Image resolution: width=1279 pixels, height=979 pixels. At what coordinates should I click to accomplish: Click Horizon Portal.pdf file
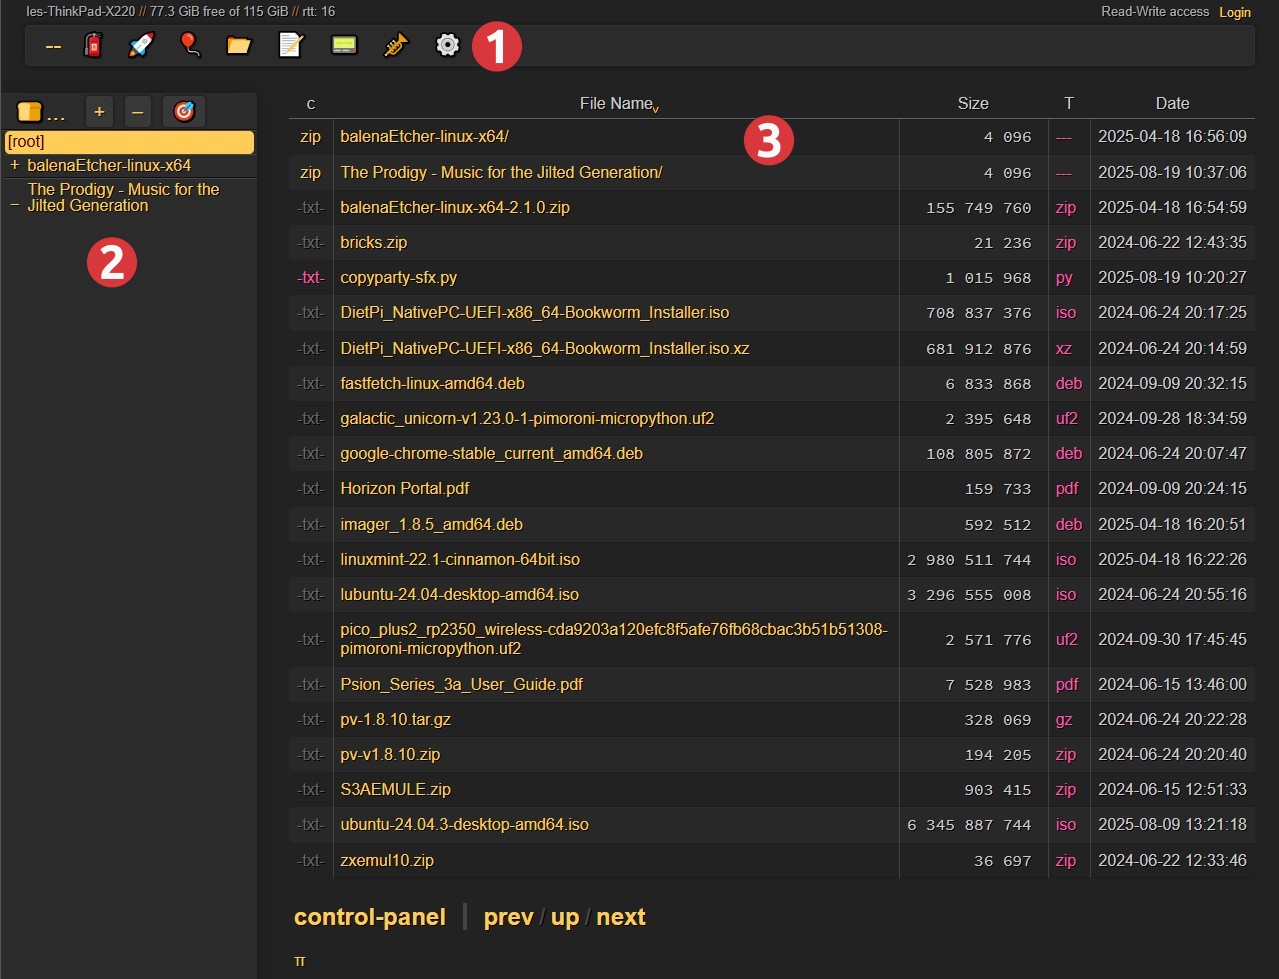404,488
